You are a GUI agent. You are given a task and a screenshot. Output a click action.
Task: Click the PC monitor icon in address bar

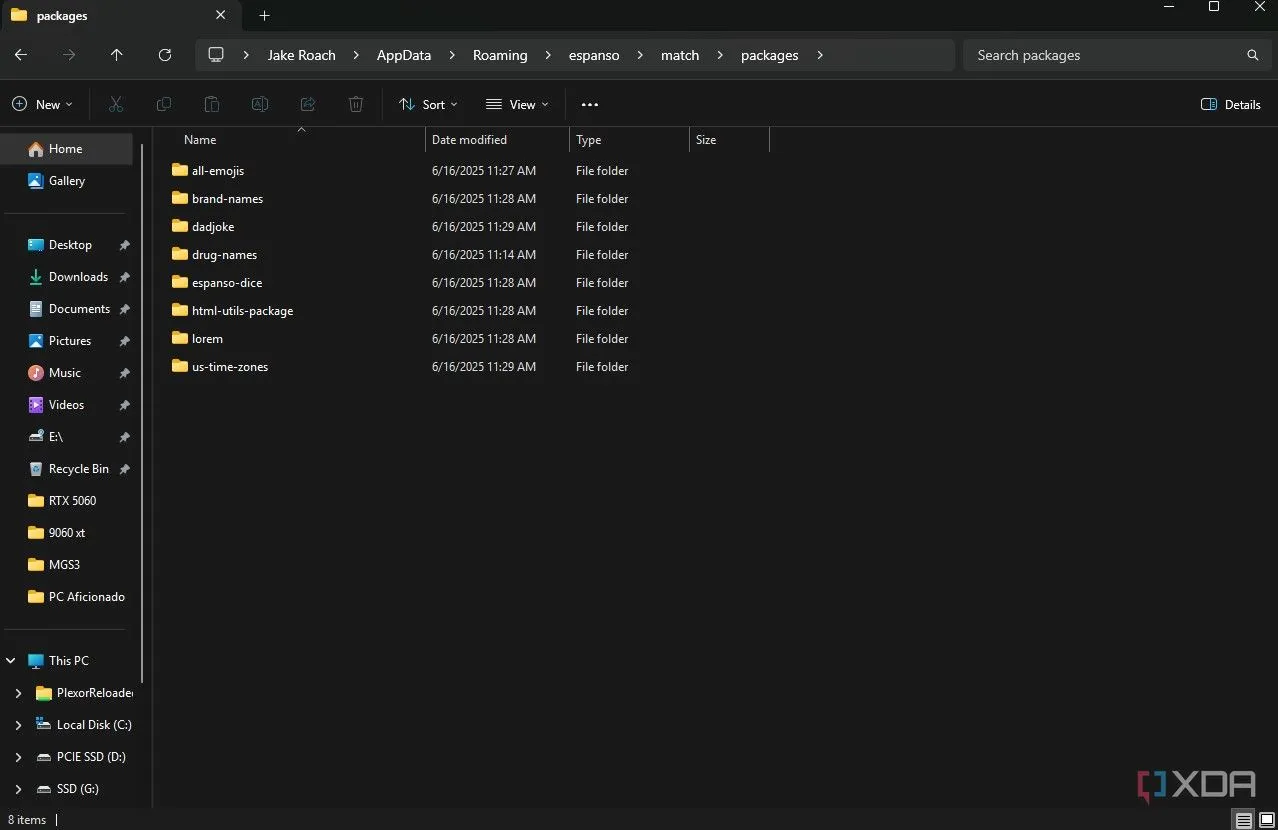[216, 55]
